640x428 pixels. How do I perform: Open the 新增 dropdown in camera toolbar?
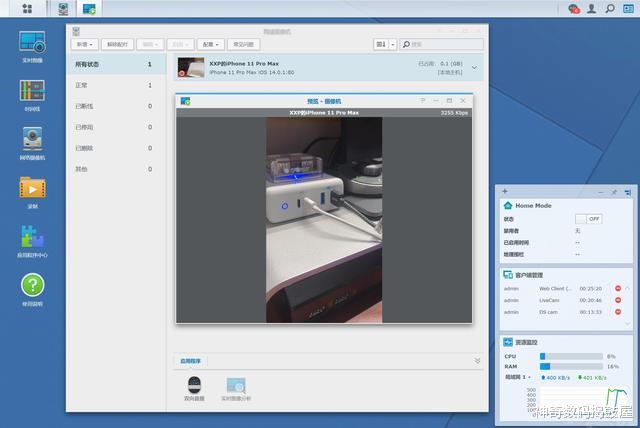click(85, 45)
